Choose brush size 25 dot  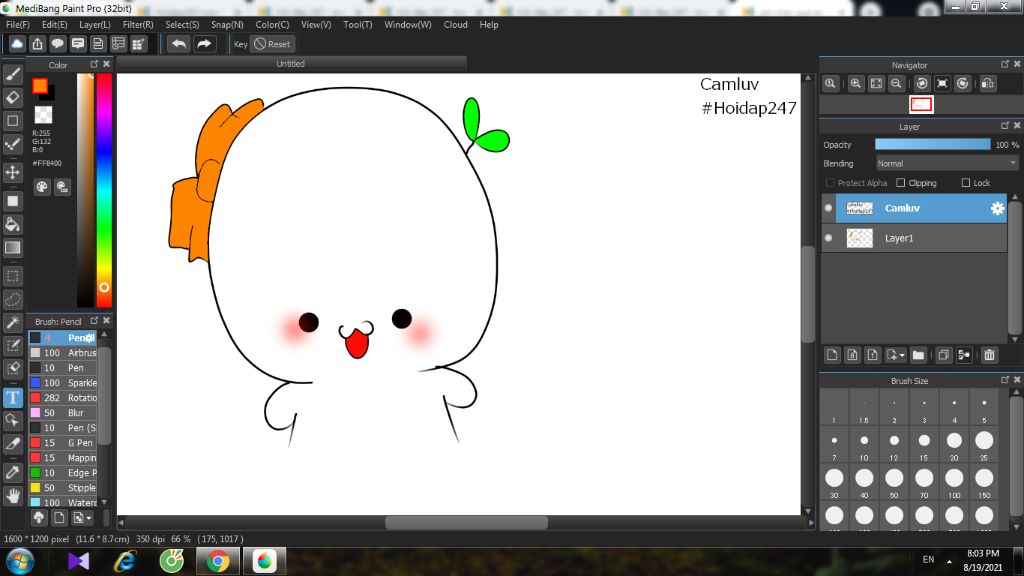984,440
